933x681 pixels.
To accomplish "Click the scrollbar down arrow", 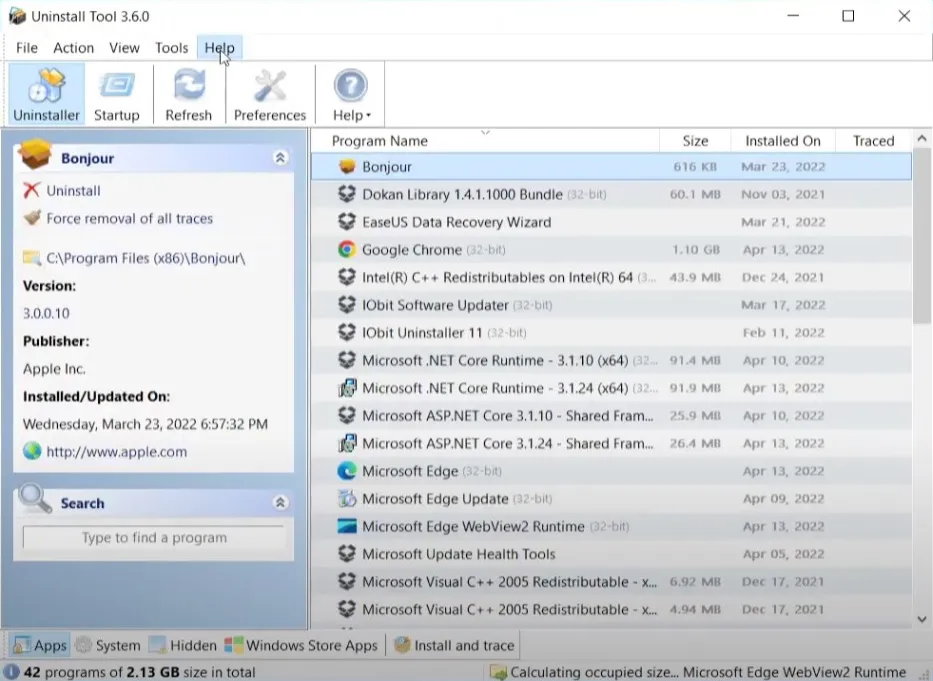I will coord(922,619).
